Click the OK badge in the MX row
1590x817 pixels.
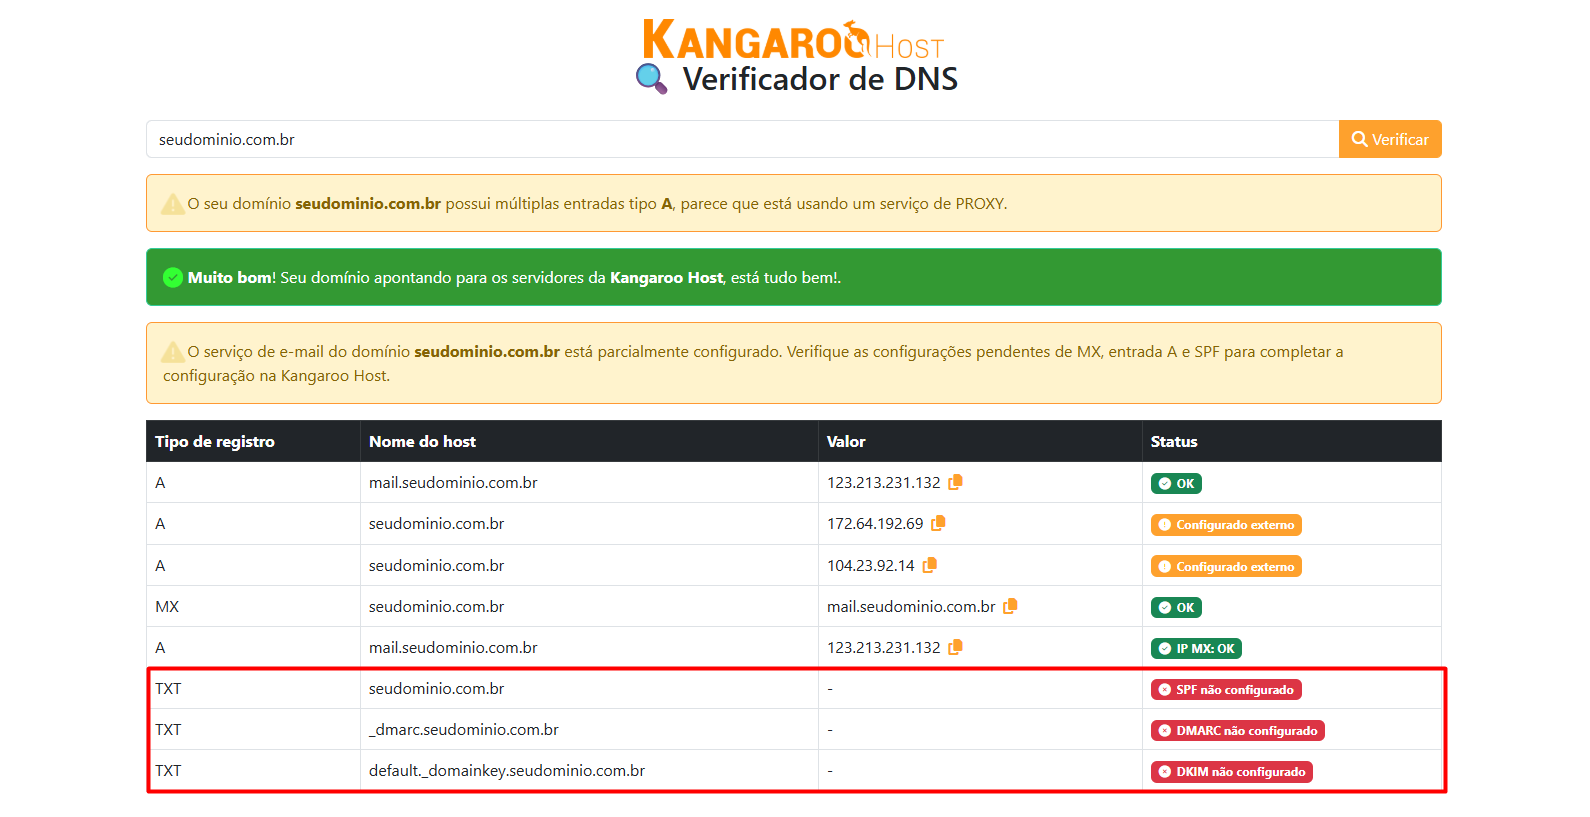coord(1176,607)
